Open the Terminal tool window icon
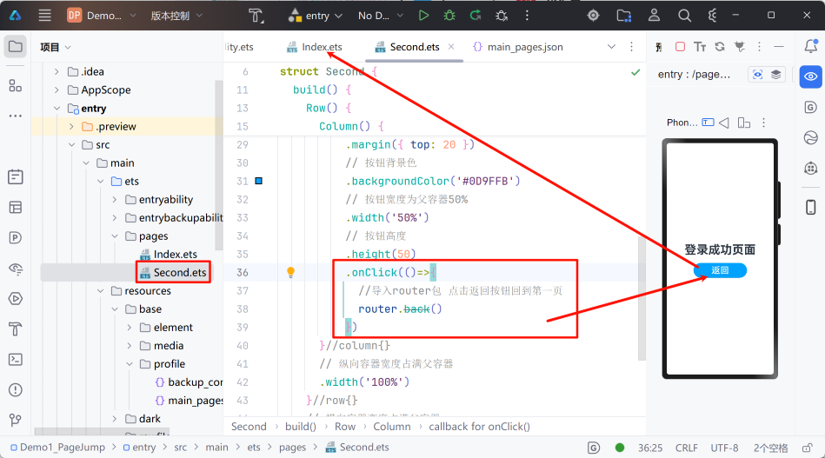 pos(16,360)
